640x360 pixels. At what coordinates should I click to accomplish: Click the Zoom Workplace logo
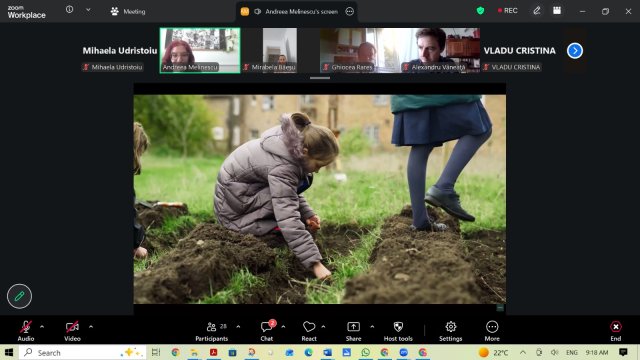[x=26, y=12]
